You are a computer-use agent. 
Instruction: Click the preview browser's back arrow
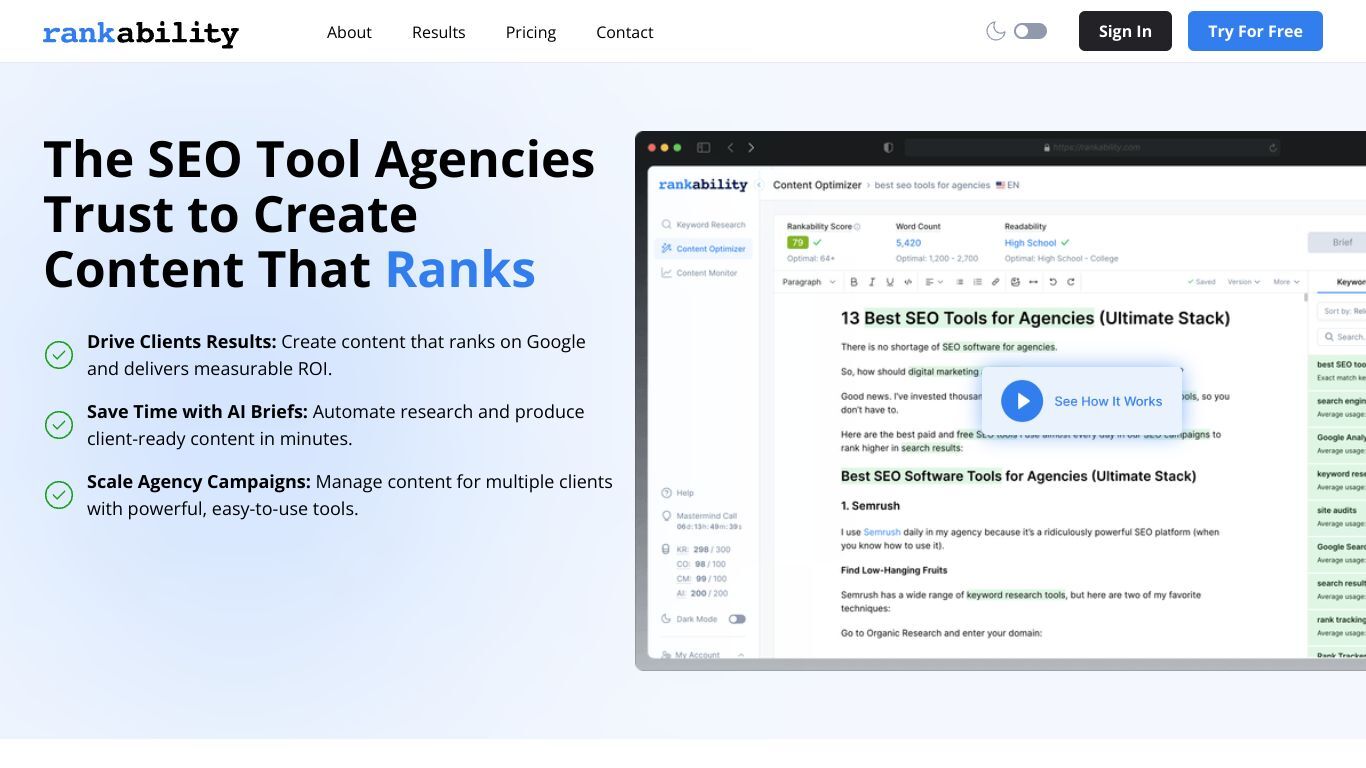pos(730,147)
